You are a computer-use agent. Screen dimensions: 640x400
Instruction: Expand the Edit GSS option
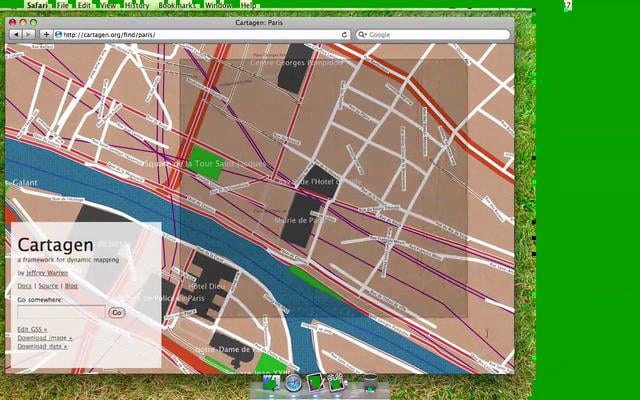31,329
